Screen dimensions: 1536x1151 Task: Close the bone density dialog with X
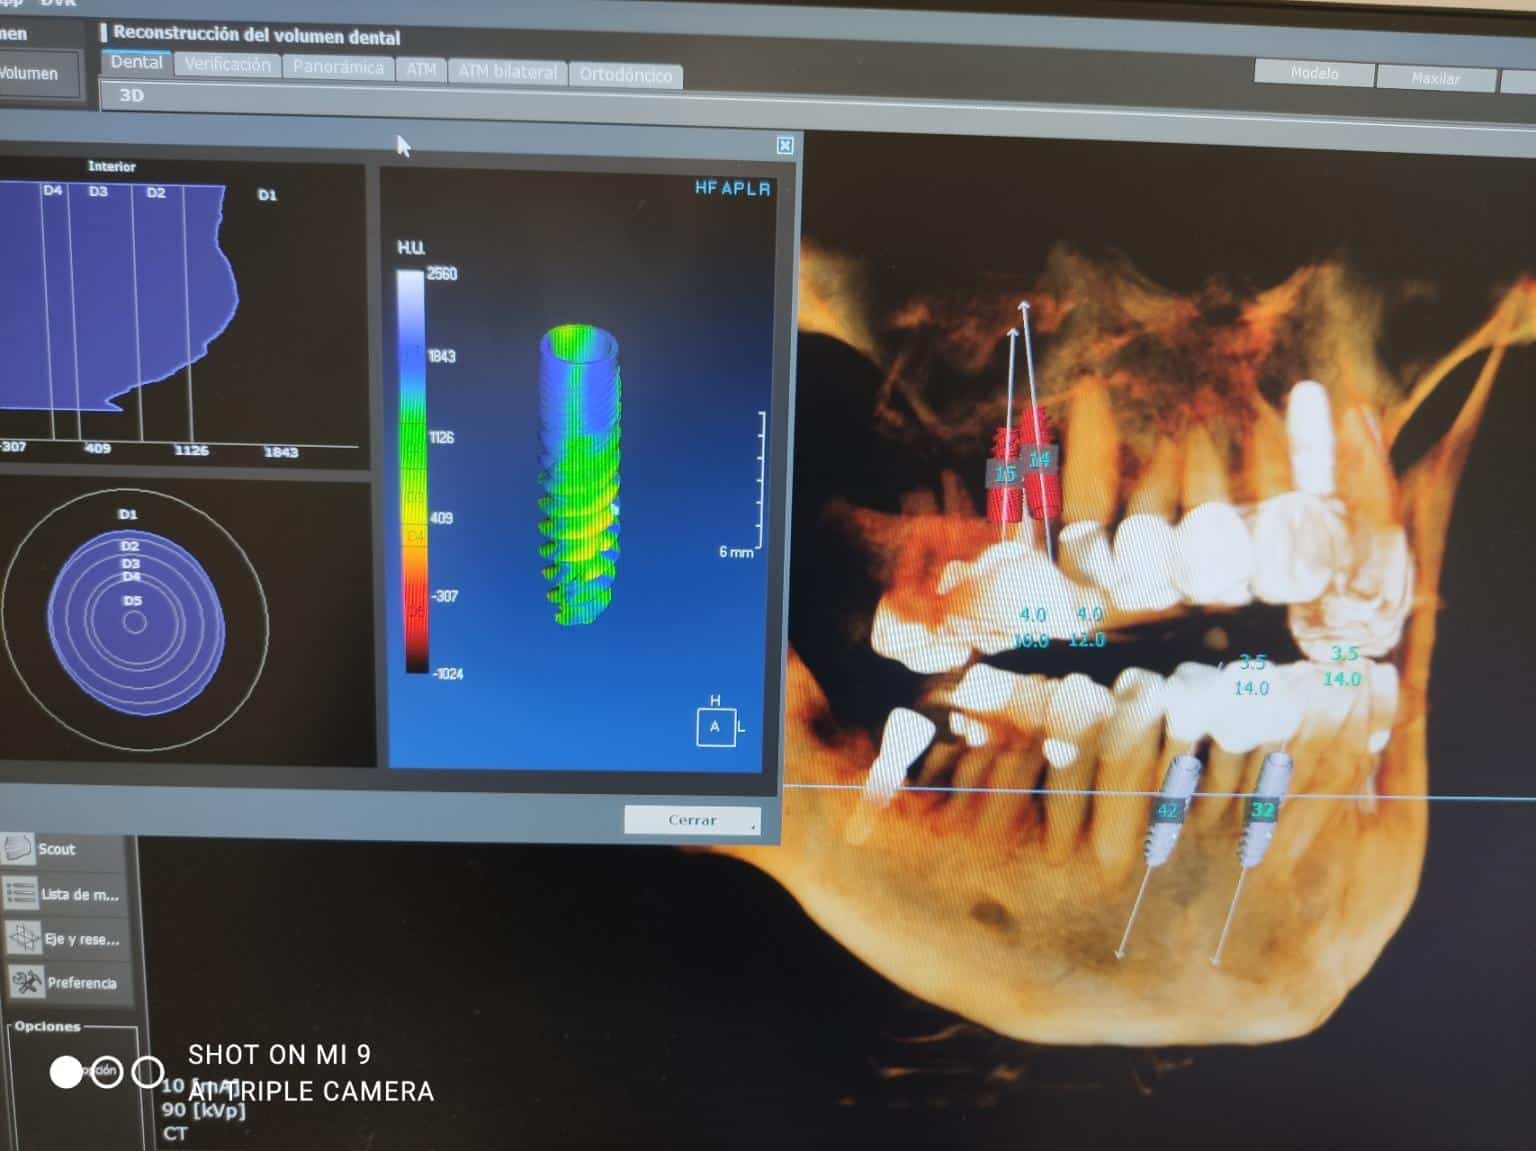pos(785,146)
